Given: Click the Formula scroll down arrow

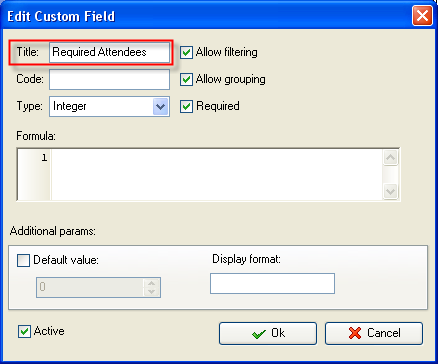Looking at the screenshot, I should (390, 191).
